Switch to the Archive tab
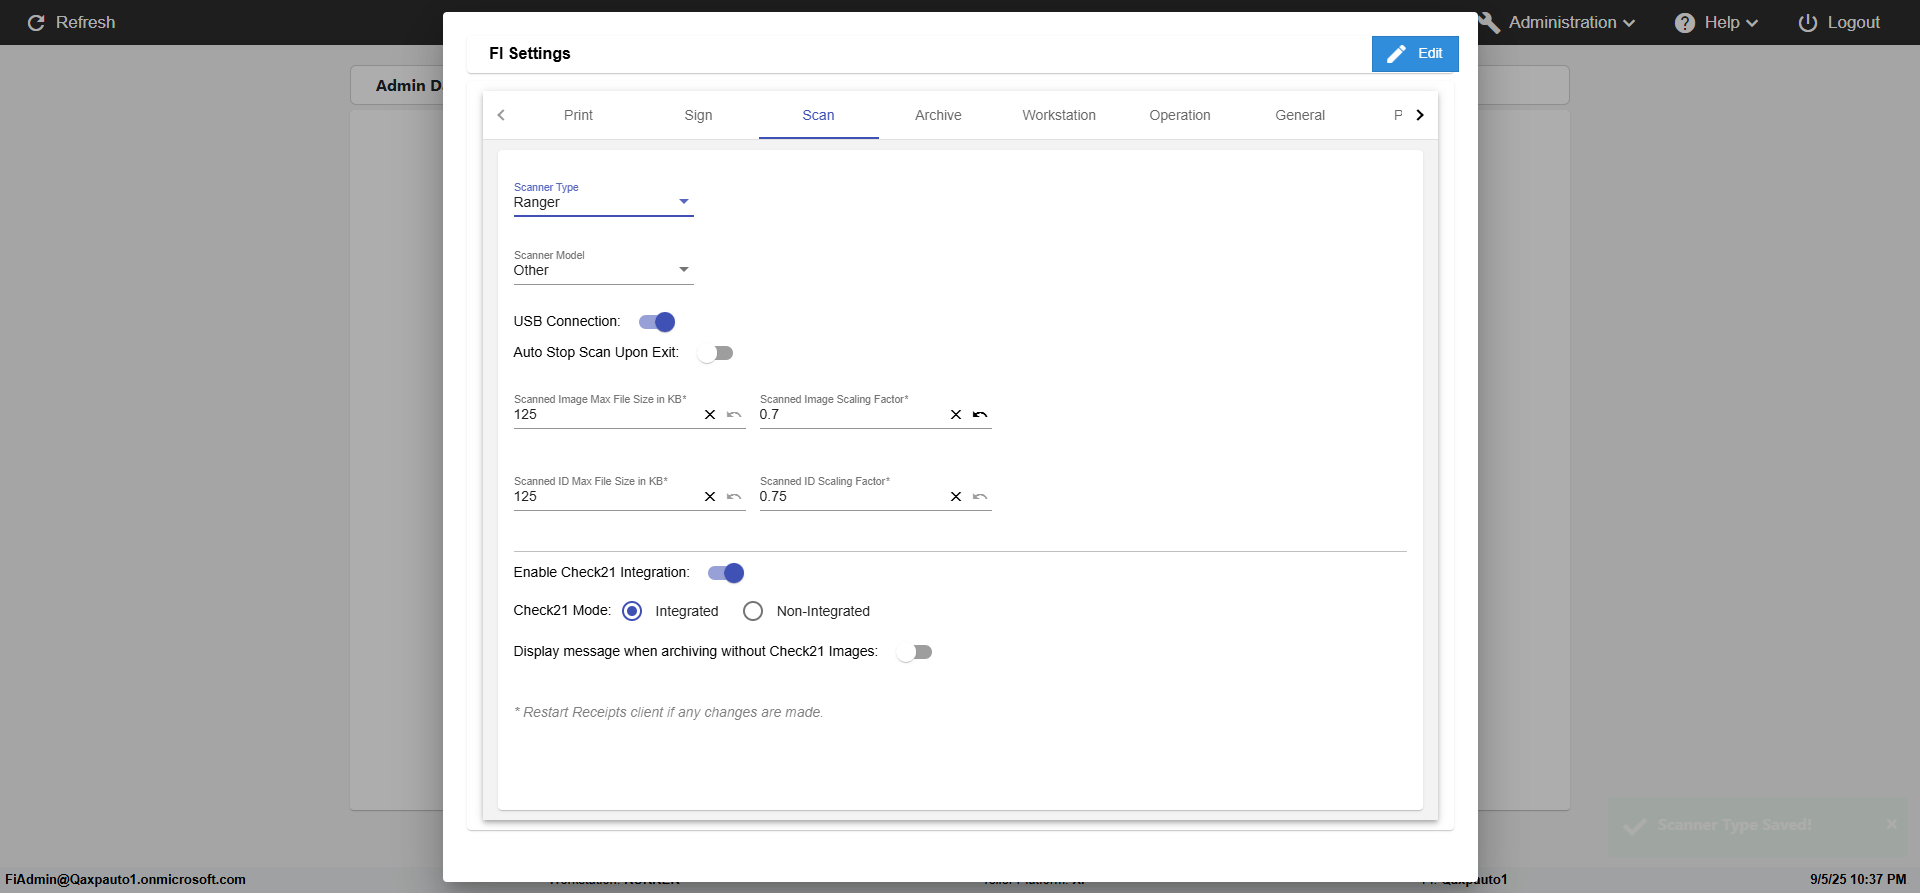The height and width of the screenshot is (893, 1920). click(938, 115)
